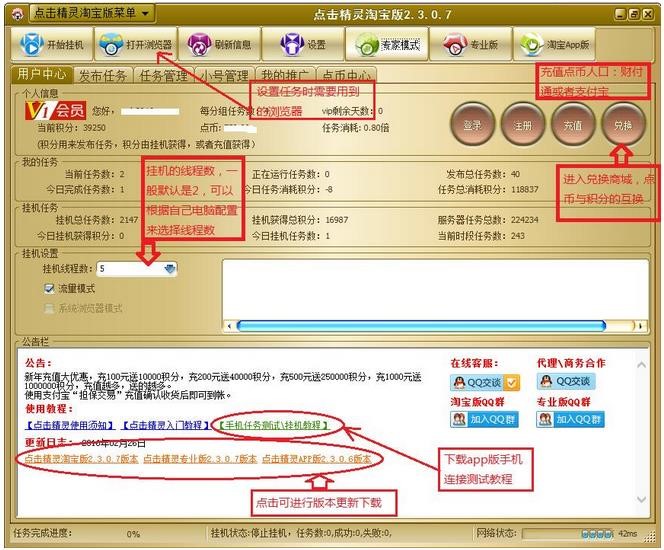Viewport: 664px width, 550px height.
Task: Click the log scrollbar right arrow
Action: [641, 326]
